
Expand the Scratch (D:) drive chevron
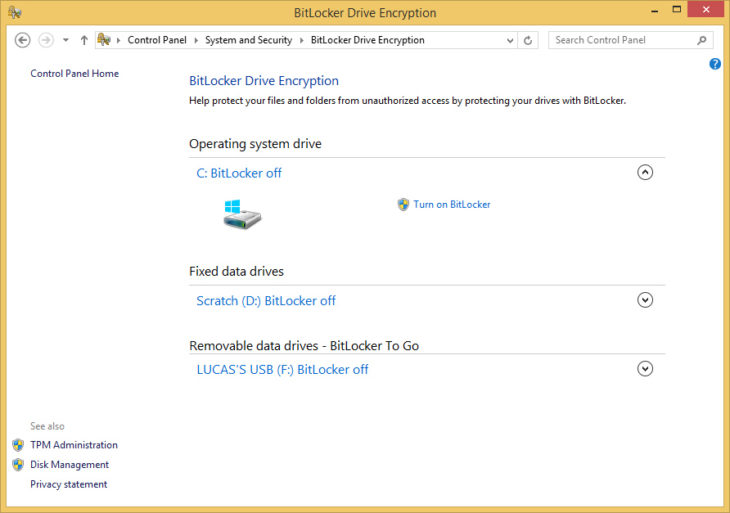(645, 300)
